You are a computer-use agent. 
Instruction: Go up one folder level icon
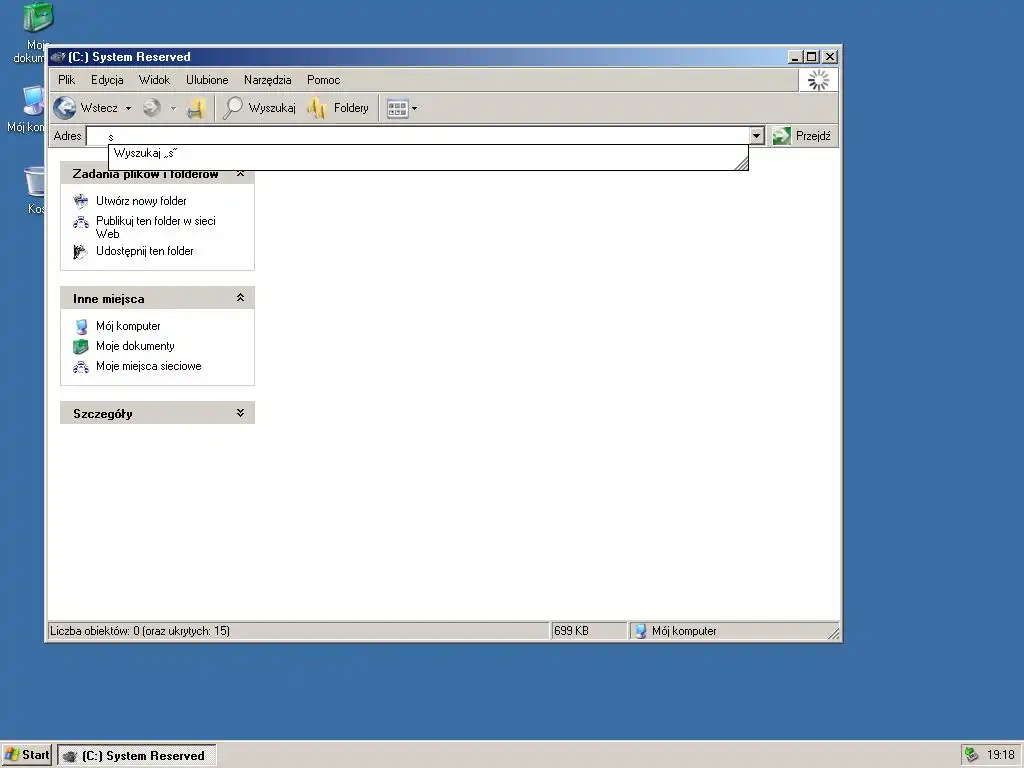click(197, 108)
